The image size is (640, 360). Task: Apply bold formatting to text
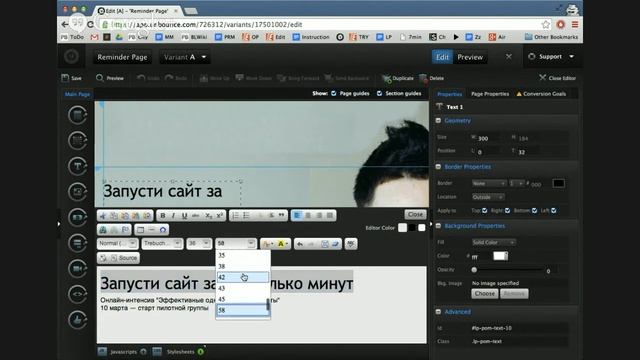click(162, 216)
